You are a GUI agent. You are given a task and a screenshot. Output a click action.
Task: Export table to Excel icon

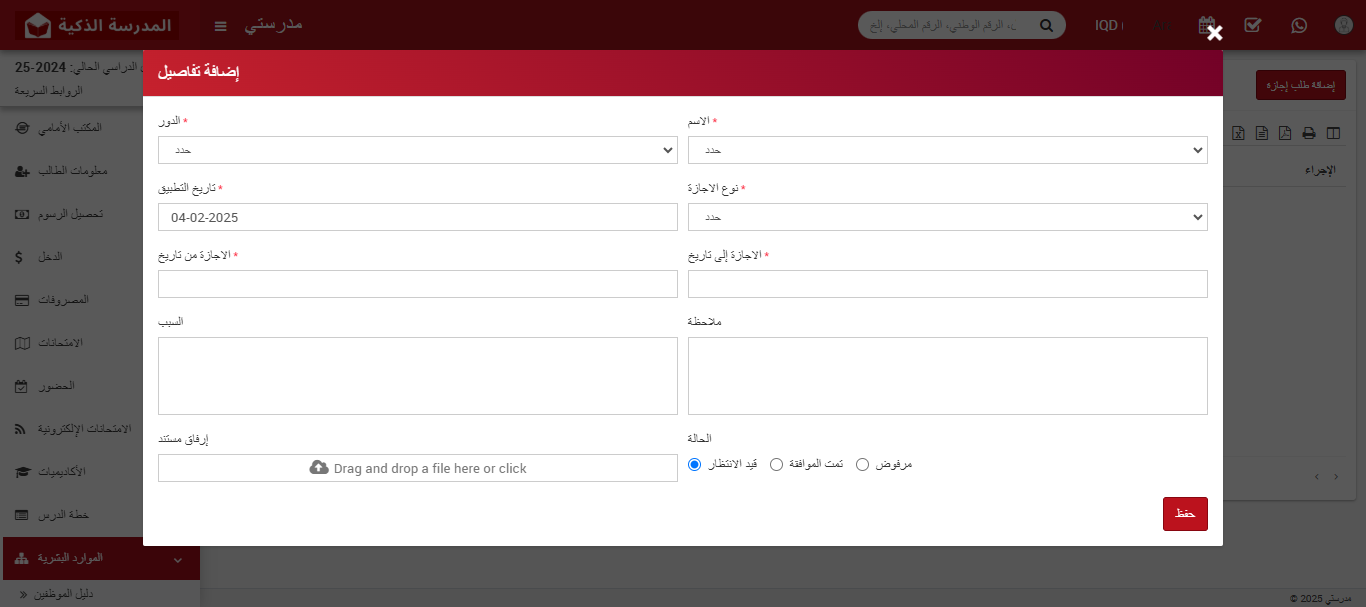pos(1238,133)
